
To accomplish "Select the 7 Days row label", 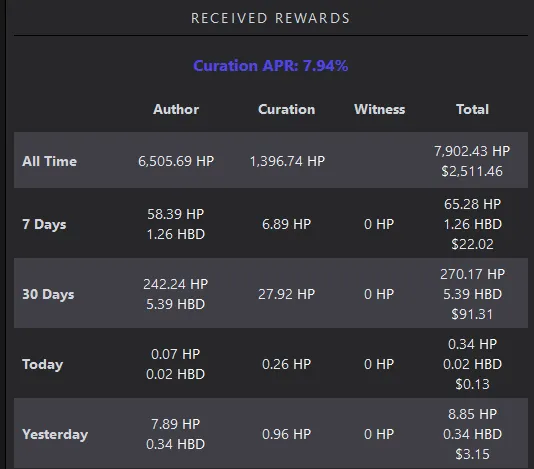I will [44, 224].
